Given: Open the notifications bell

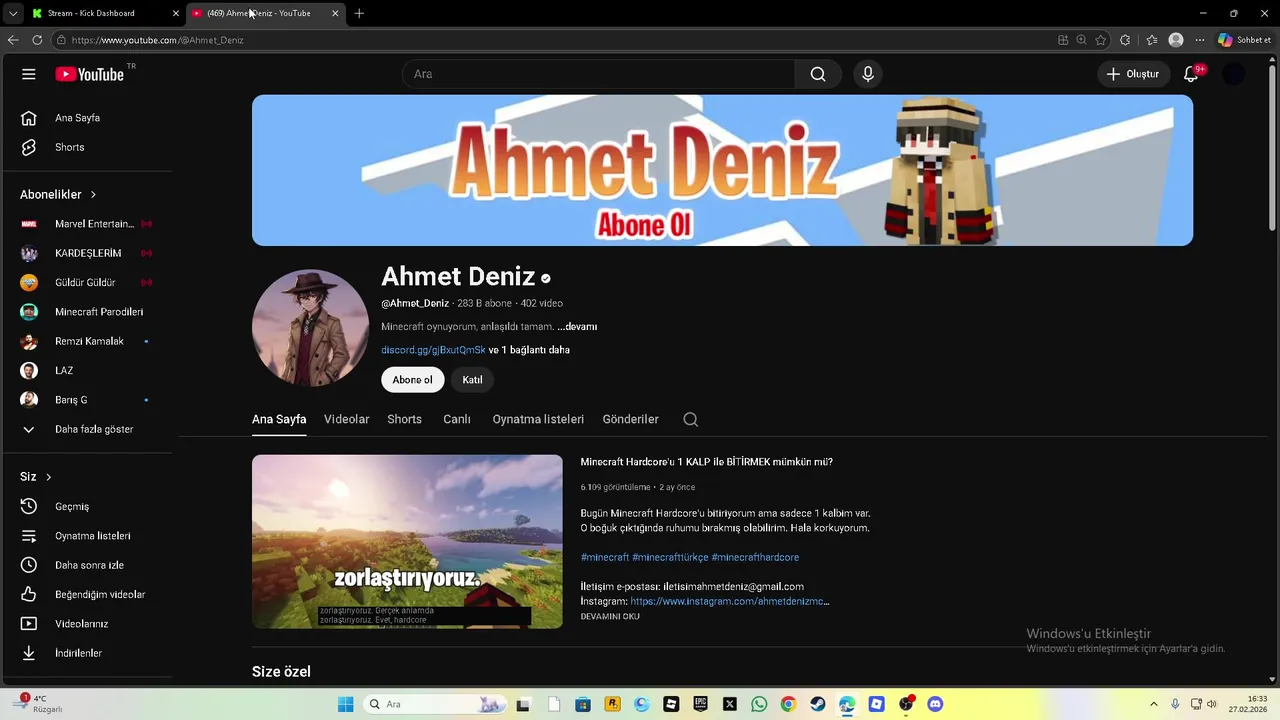Looking at the screenshot, I should (x=1191, y=74).
